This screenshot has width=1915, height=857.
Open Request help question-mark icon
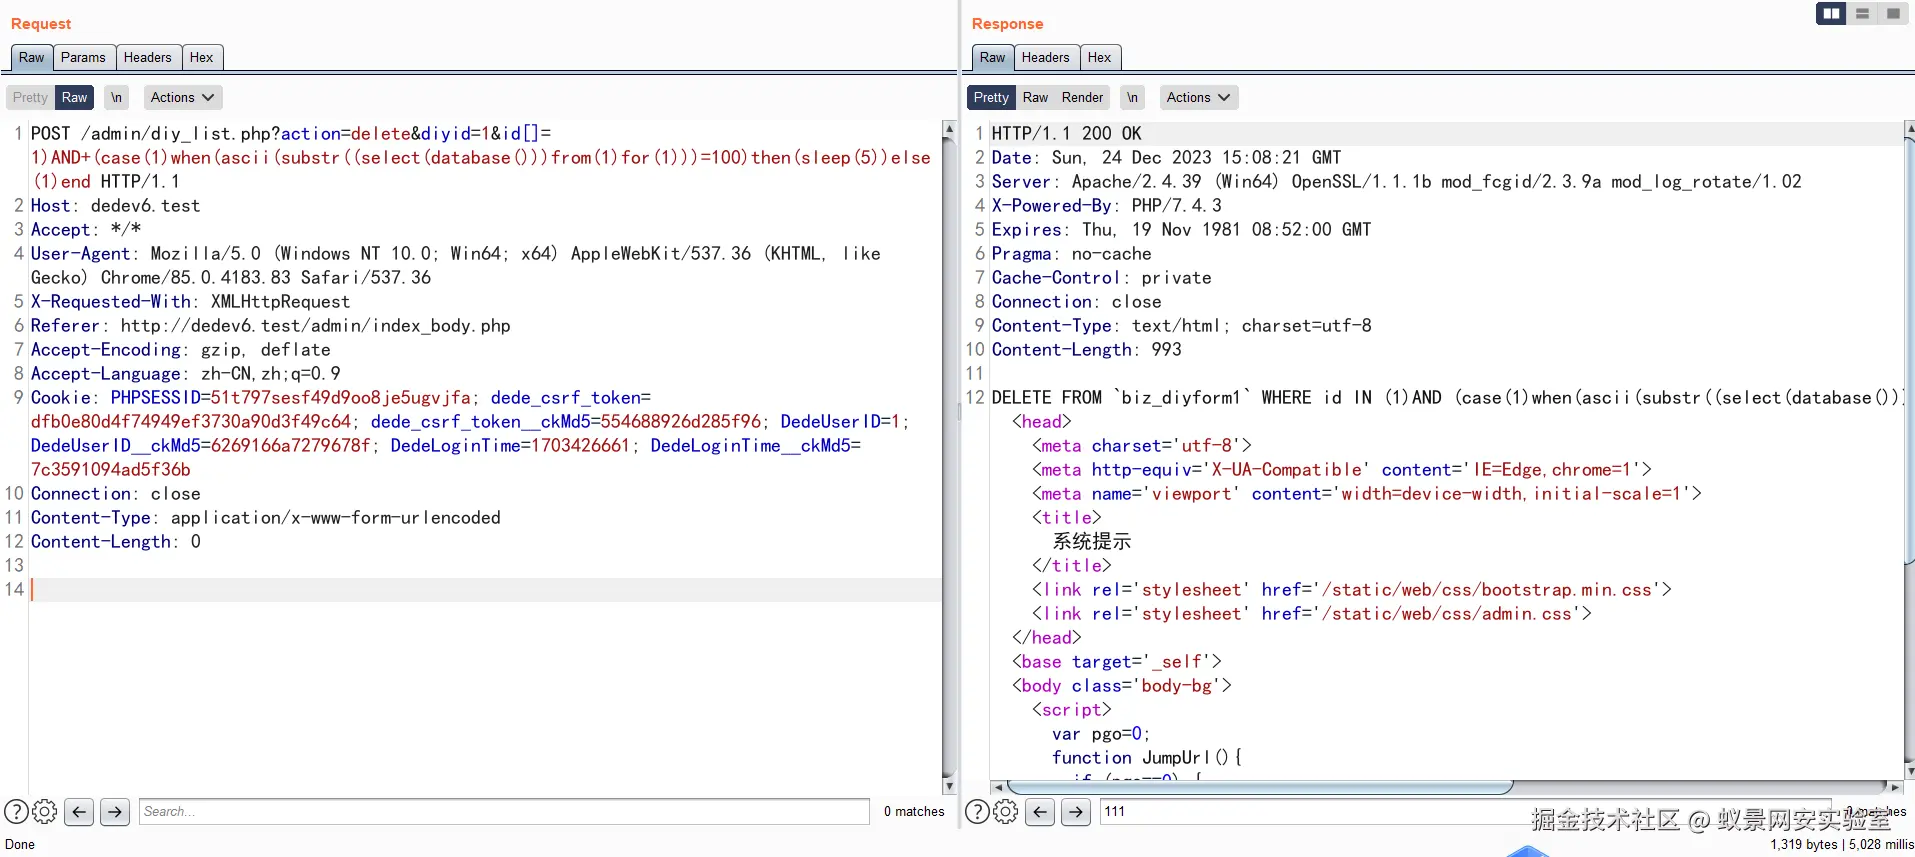coord(16,811)
